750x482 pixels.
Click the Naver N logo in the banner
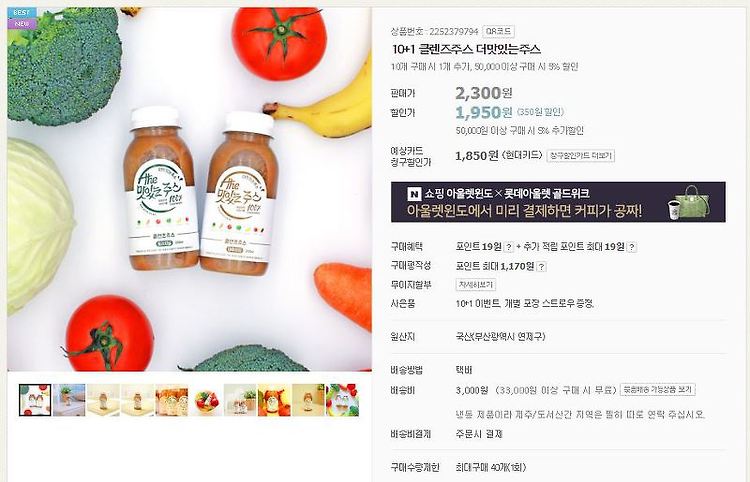(x=414, y=194)
